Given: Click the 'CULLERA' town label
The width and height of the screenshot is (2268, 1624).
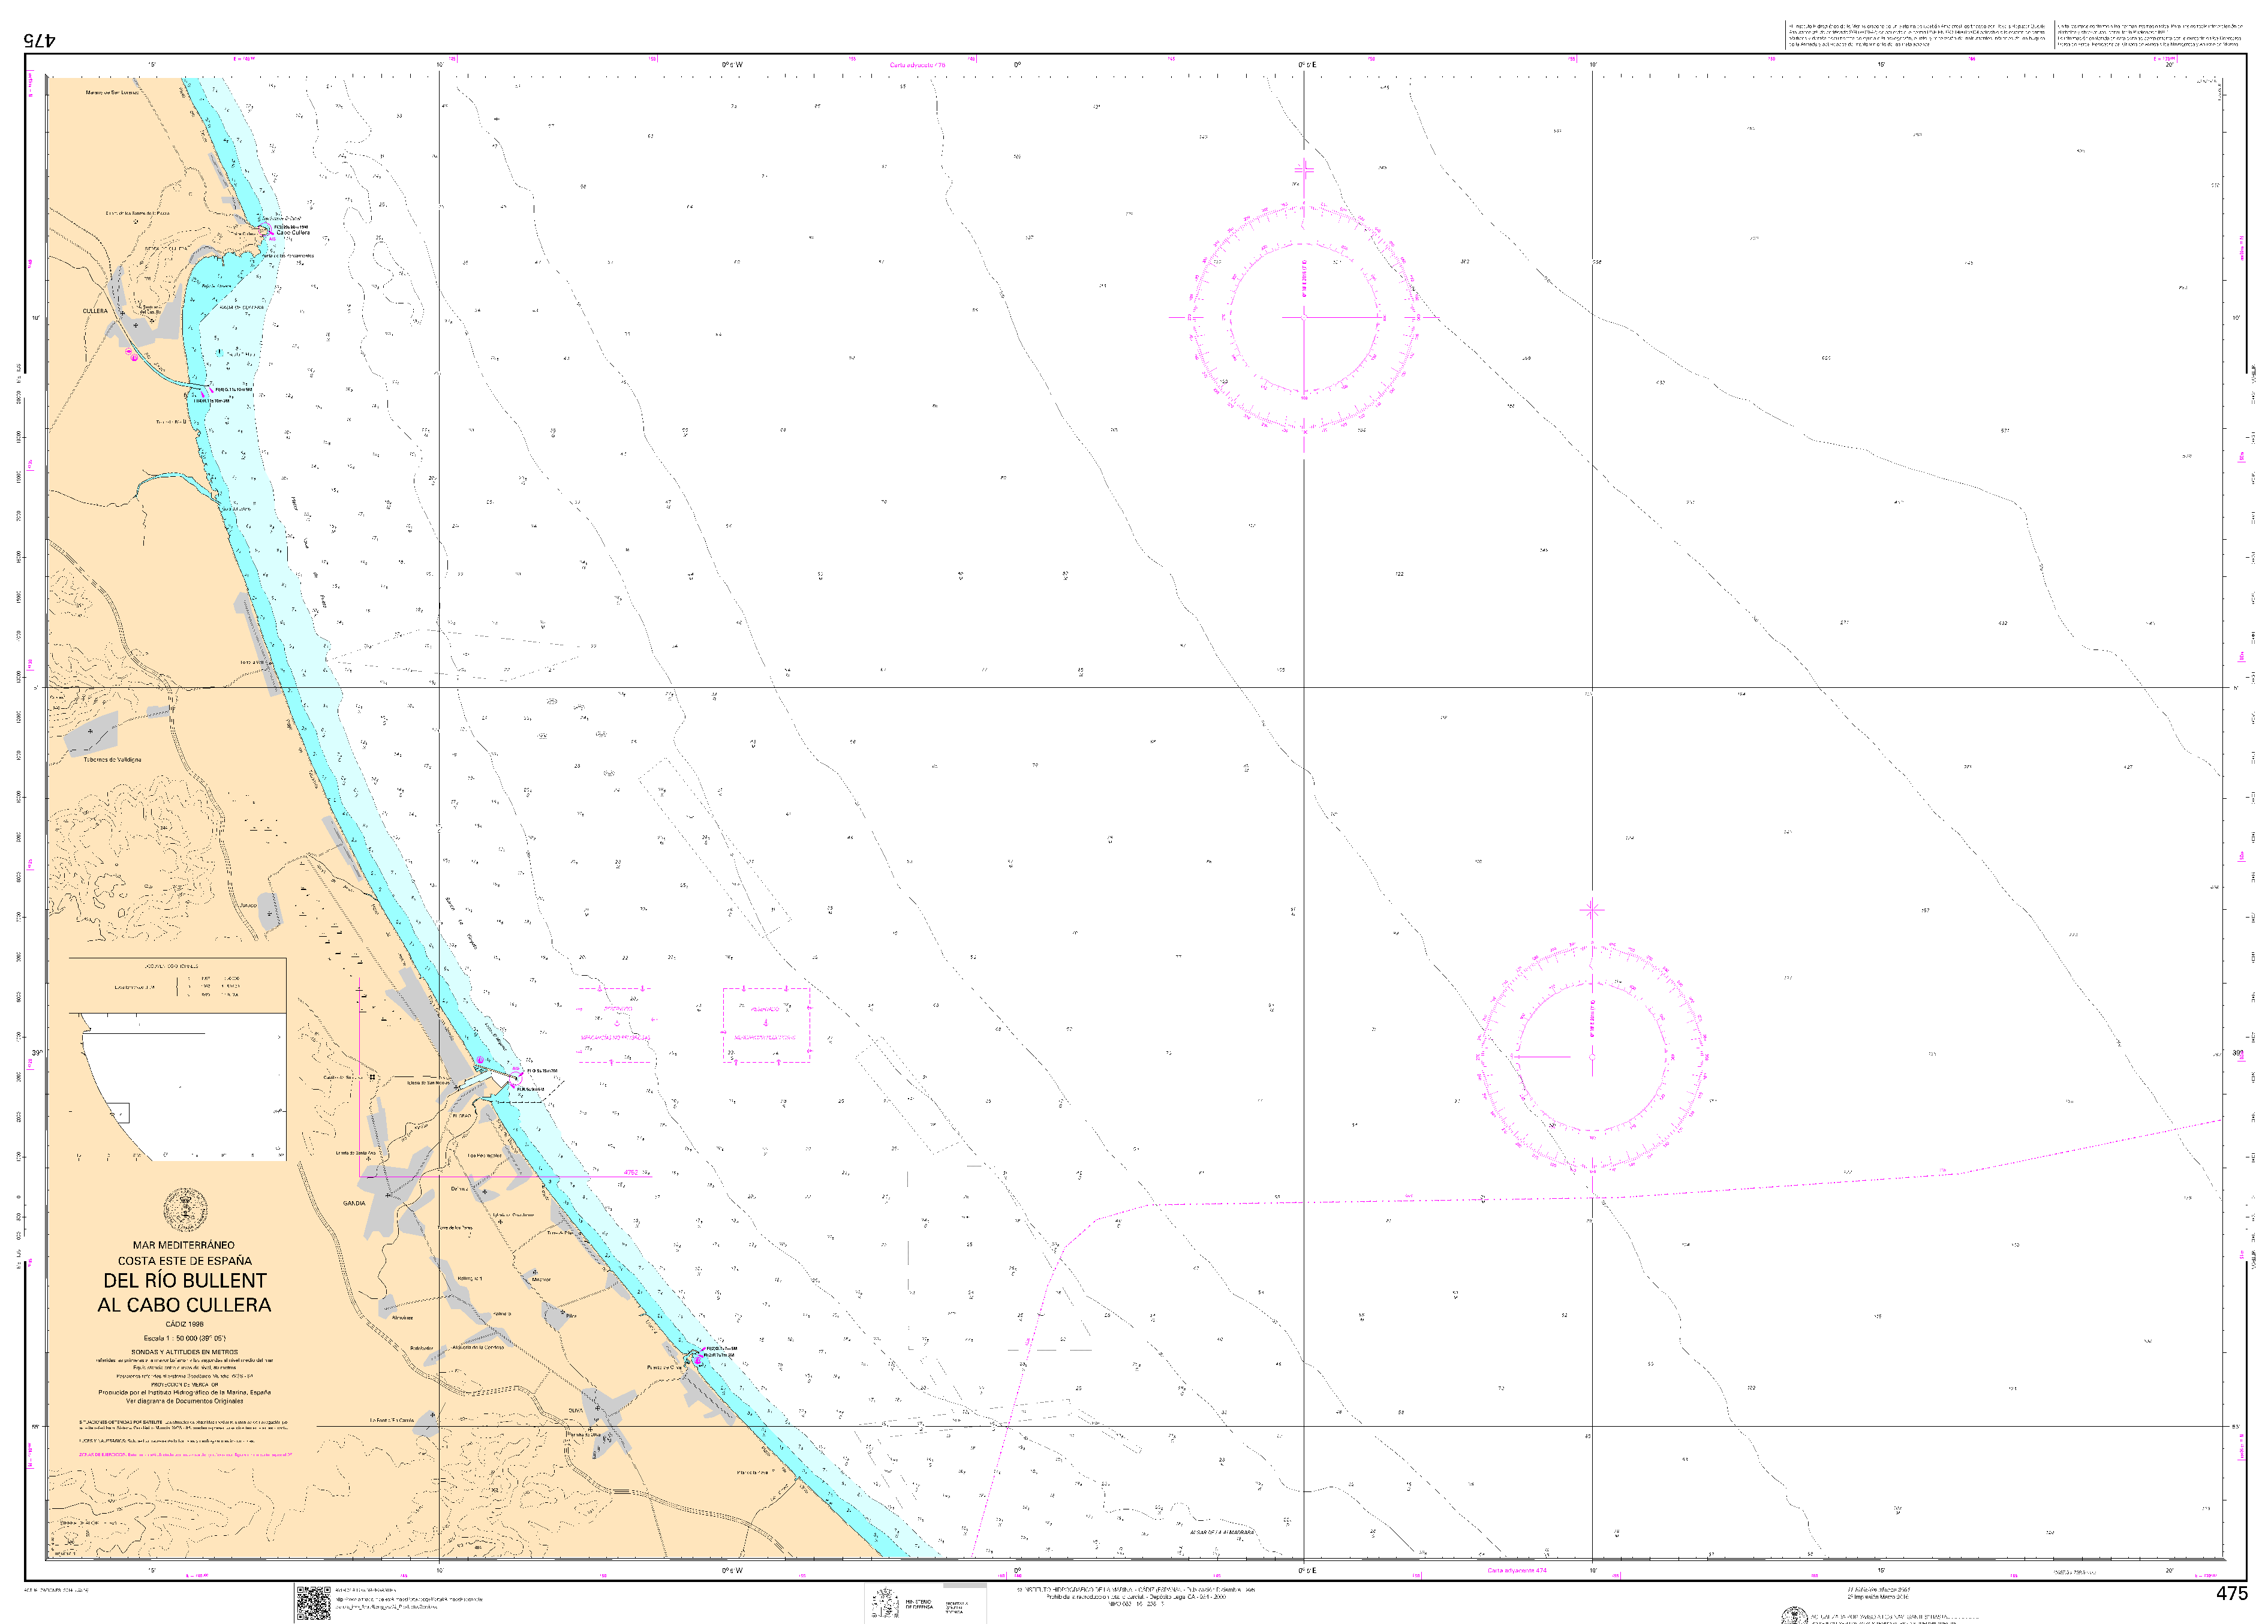Looking at the screenshot, I should [95, 311].
